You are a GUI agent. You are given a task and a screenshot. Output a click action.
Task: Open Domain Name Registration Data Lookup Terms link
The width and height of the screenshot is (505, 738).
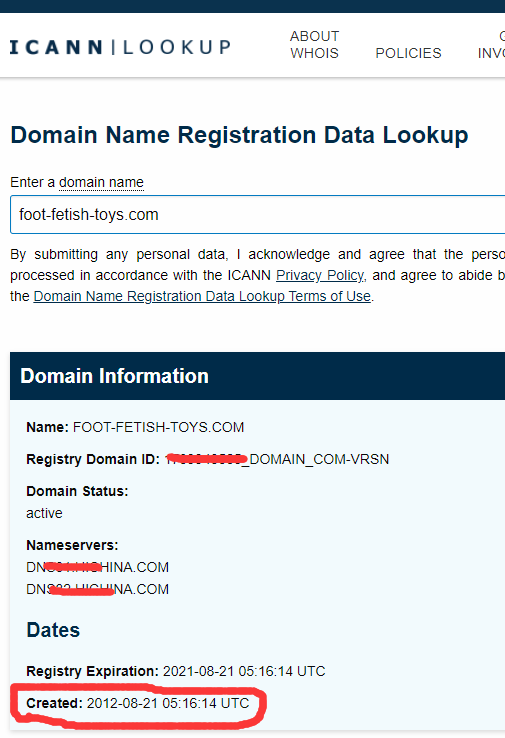pyautogui.click(x=202, y=297)
